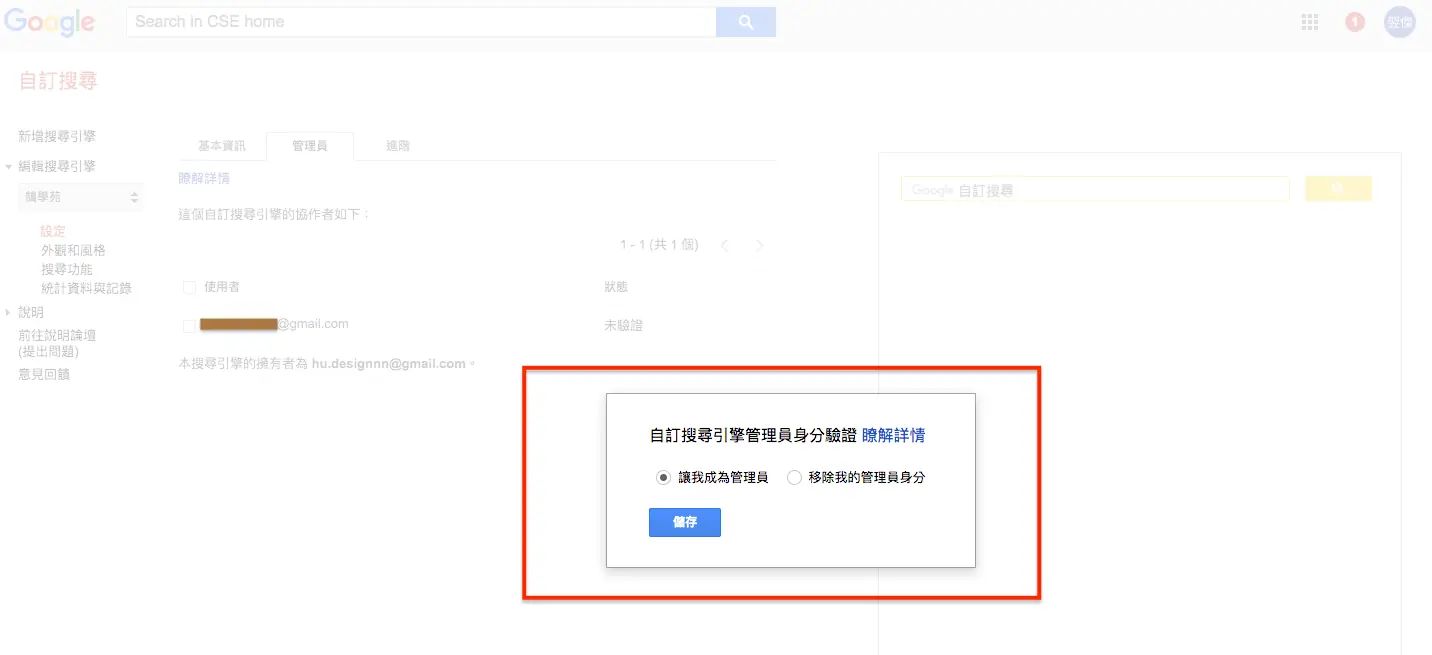The image size is (1432, 655).
Task: Click the blue magnifier search button
Action: pyautogui.click(x=746, y=22)
